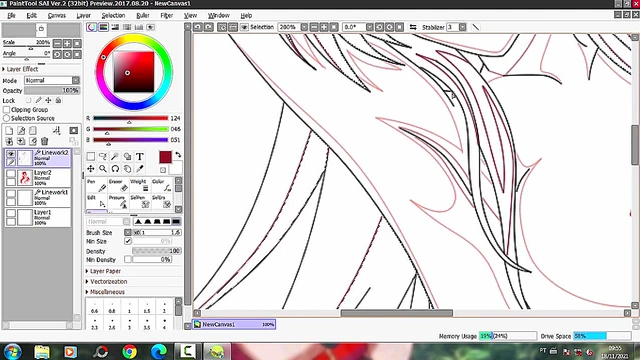This screenshot has height=360, width=640.
Task: Select the Linework1 layer row
Action: [38, 198]
